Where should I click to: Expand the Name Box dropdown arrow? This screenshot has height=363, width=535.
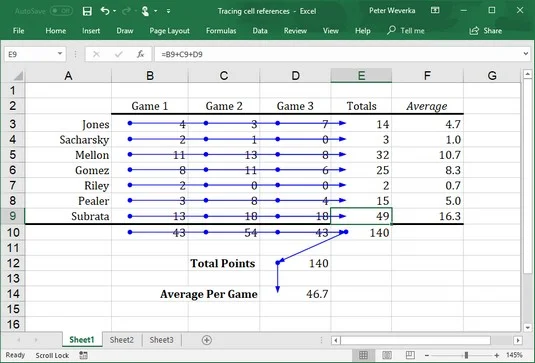pyautogui.click(x=60, y=54)
